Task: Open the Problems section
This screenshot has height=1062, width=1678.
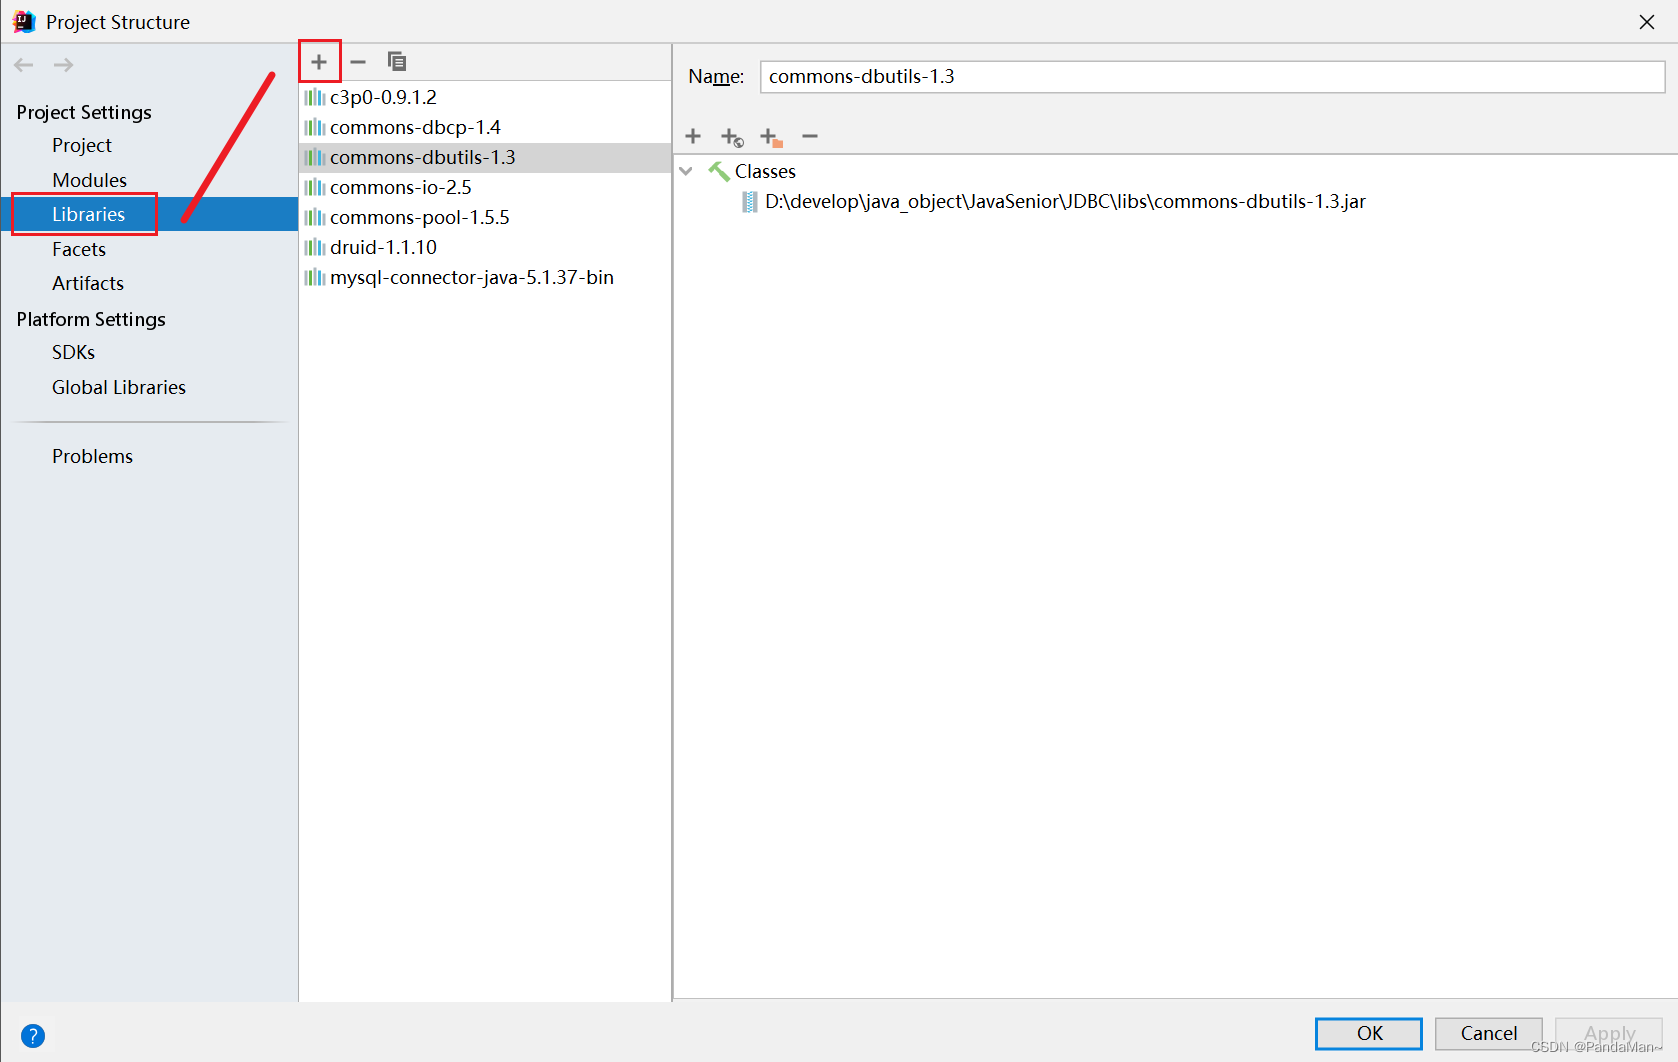Action: pyautogui.click(x=92, y=456)
